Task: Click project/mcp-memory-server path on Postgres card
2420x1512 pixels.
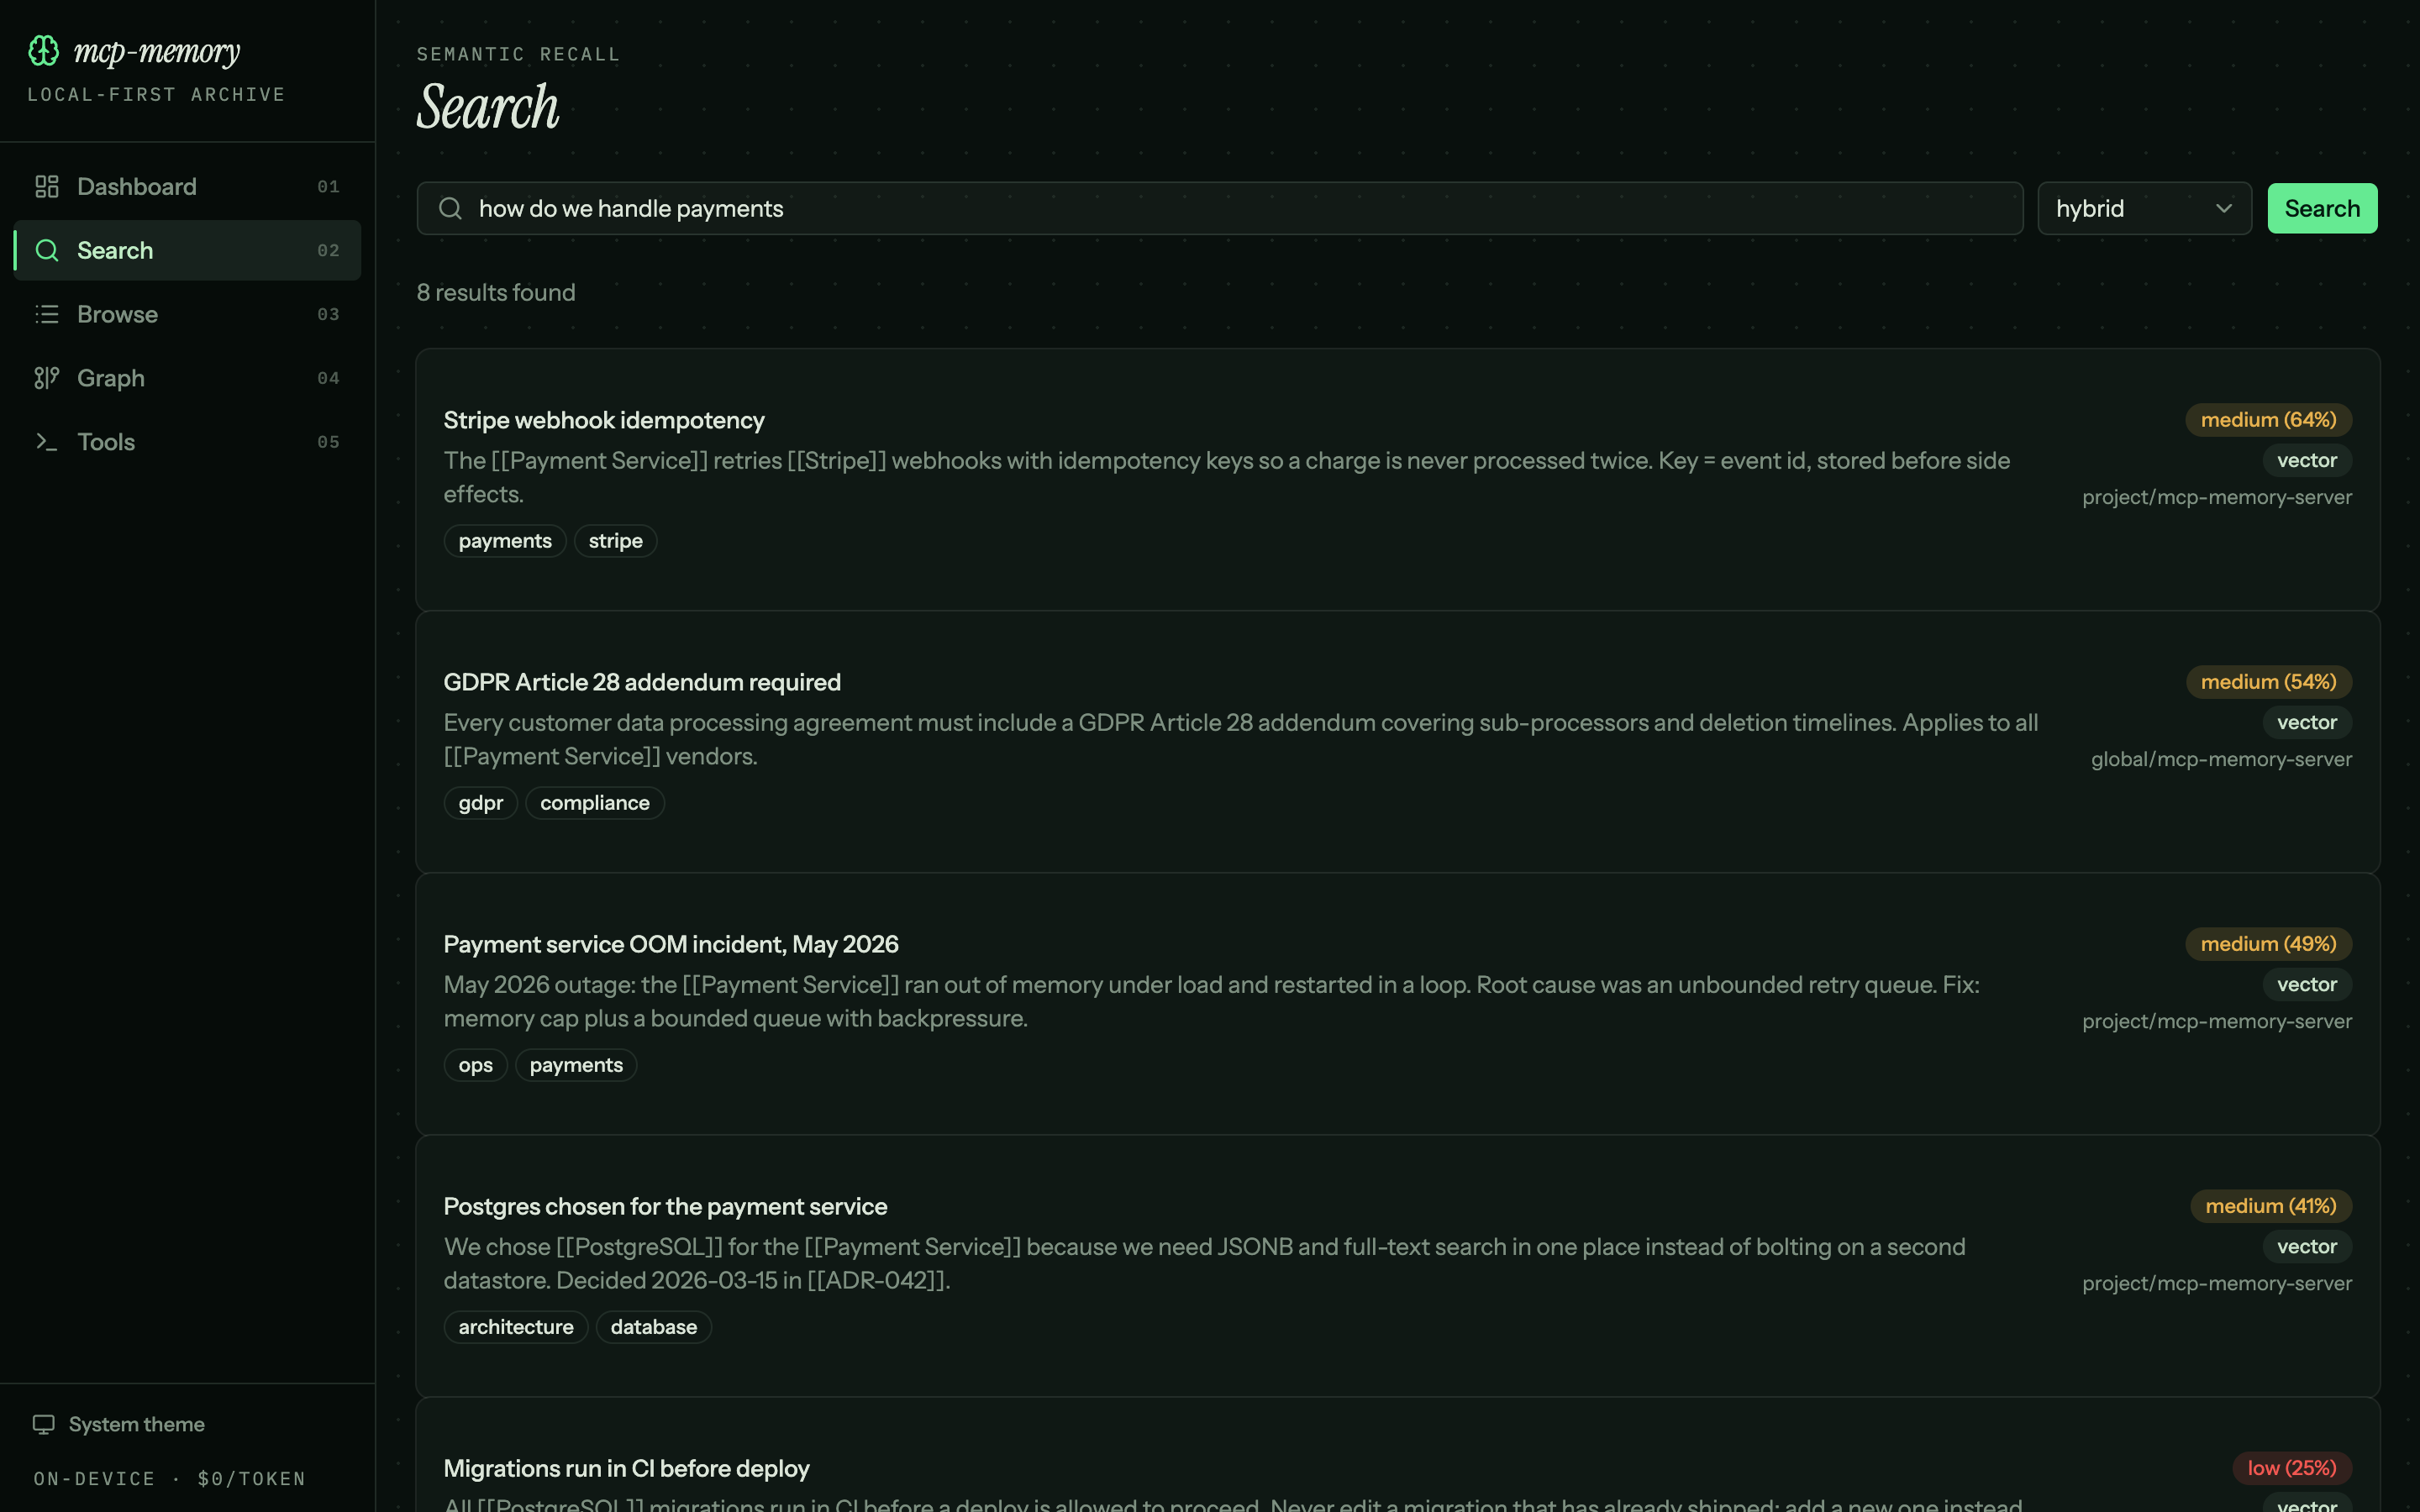Action: pos(2217,1283)
